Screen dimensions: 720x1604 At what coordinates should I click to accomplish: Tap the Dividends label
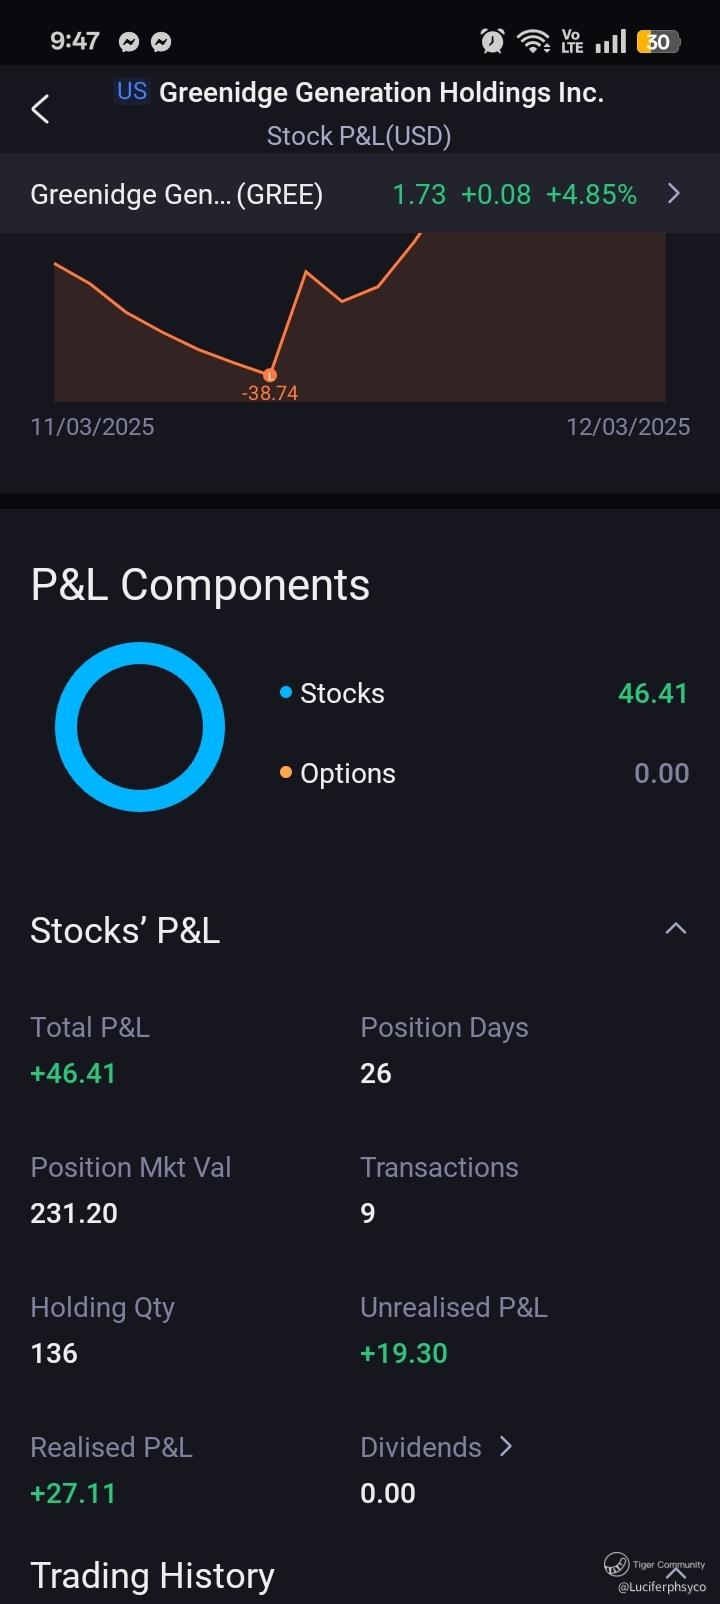(x=421, y=1447)
